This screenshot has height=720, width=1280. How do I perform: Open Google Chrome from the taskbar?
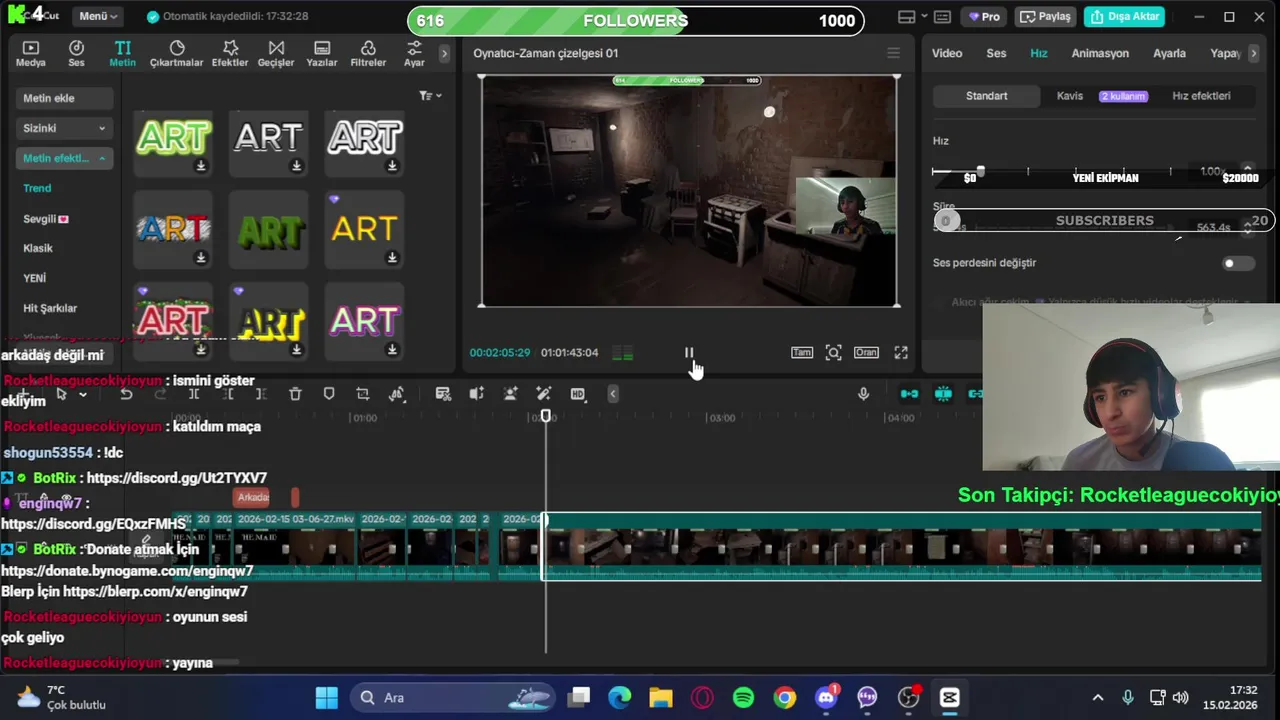784,698
